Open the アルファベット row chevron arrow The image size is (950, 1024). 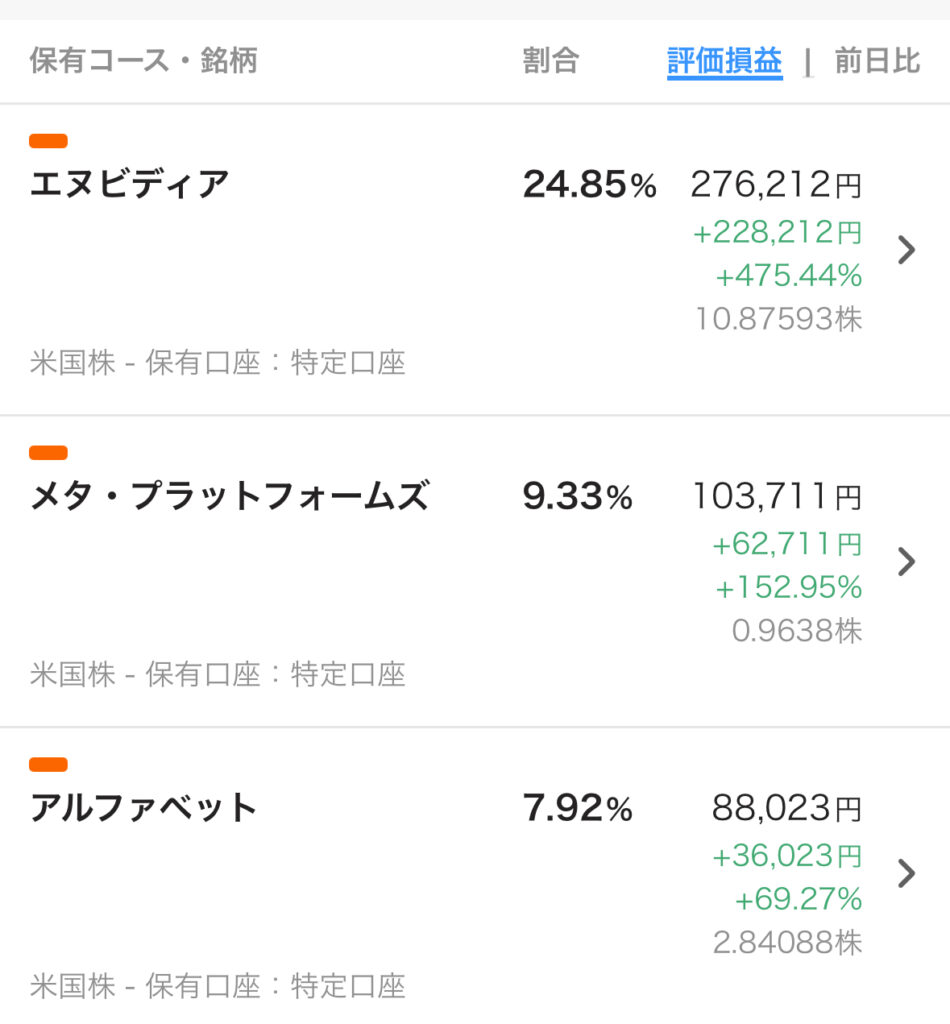(x=906, y=873)
